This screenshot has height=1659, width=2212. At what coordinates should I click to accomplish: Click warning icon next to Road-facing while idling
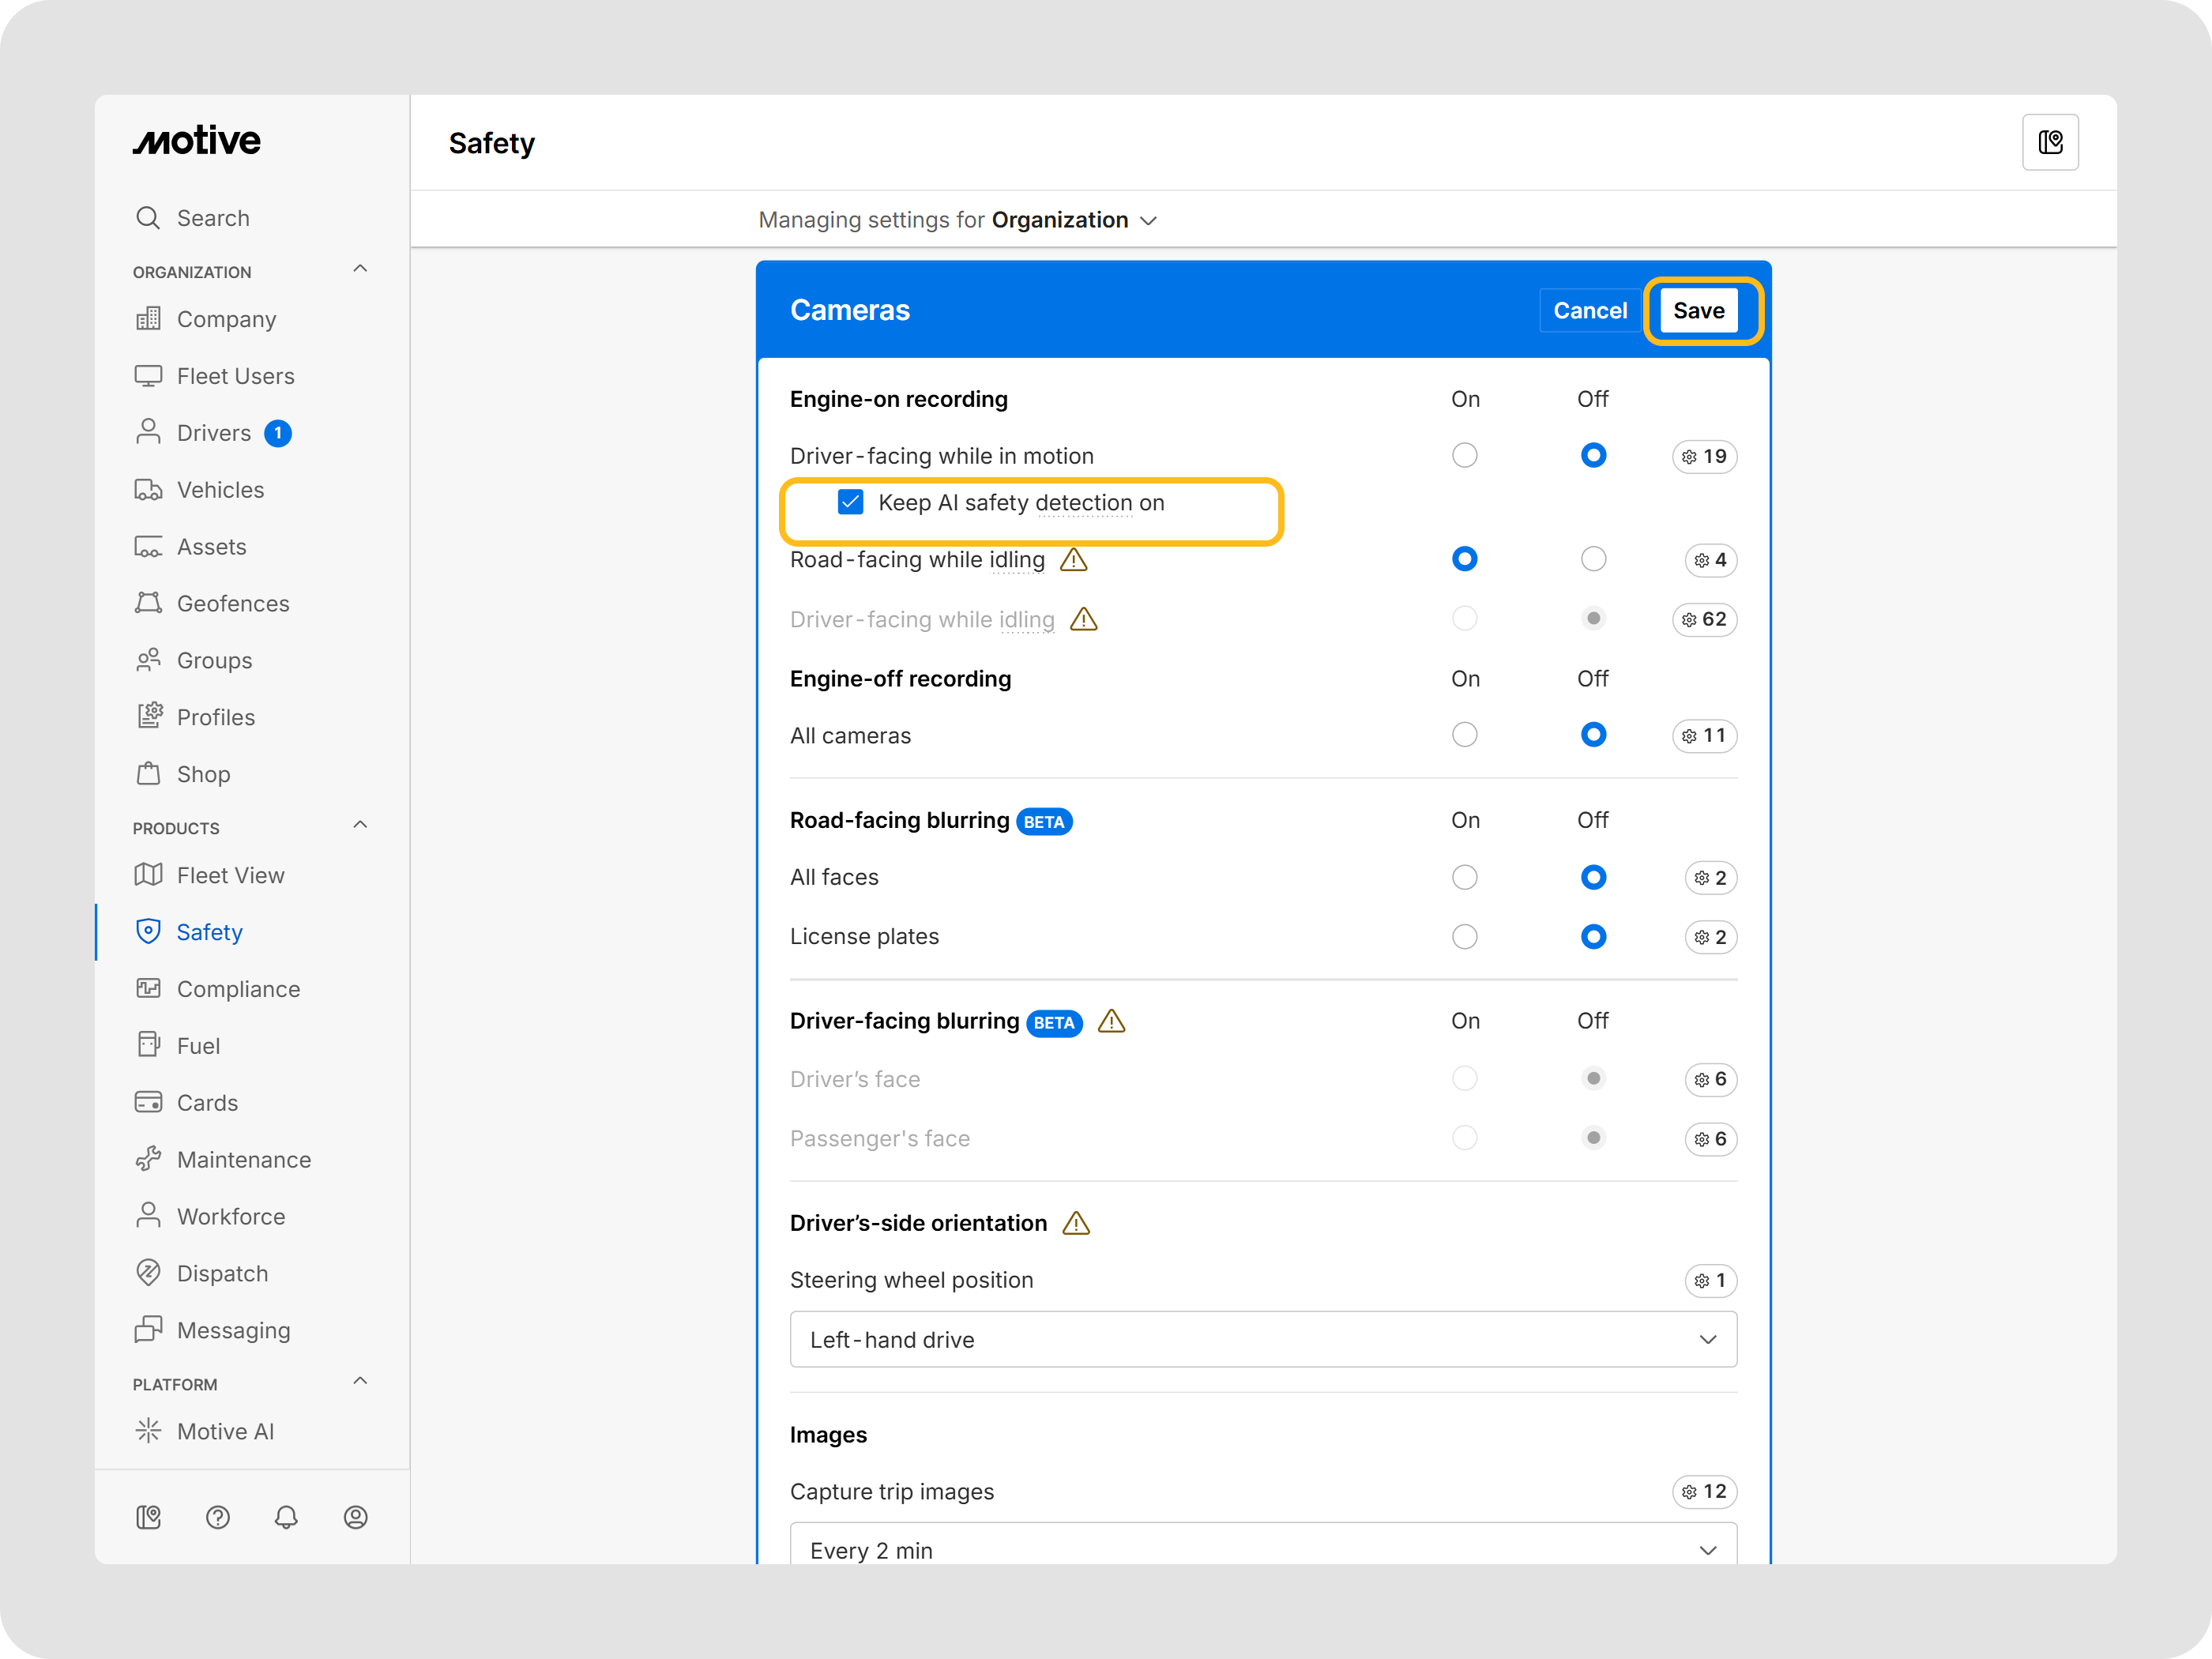1073,560
